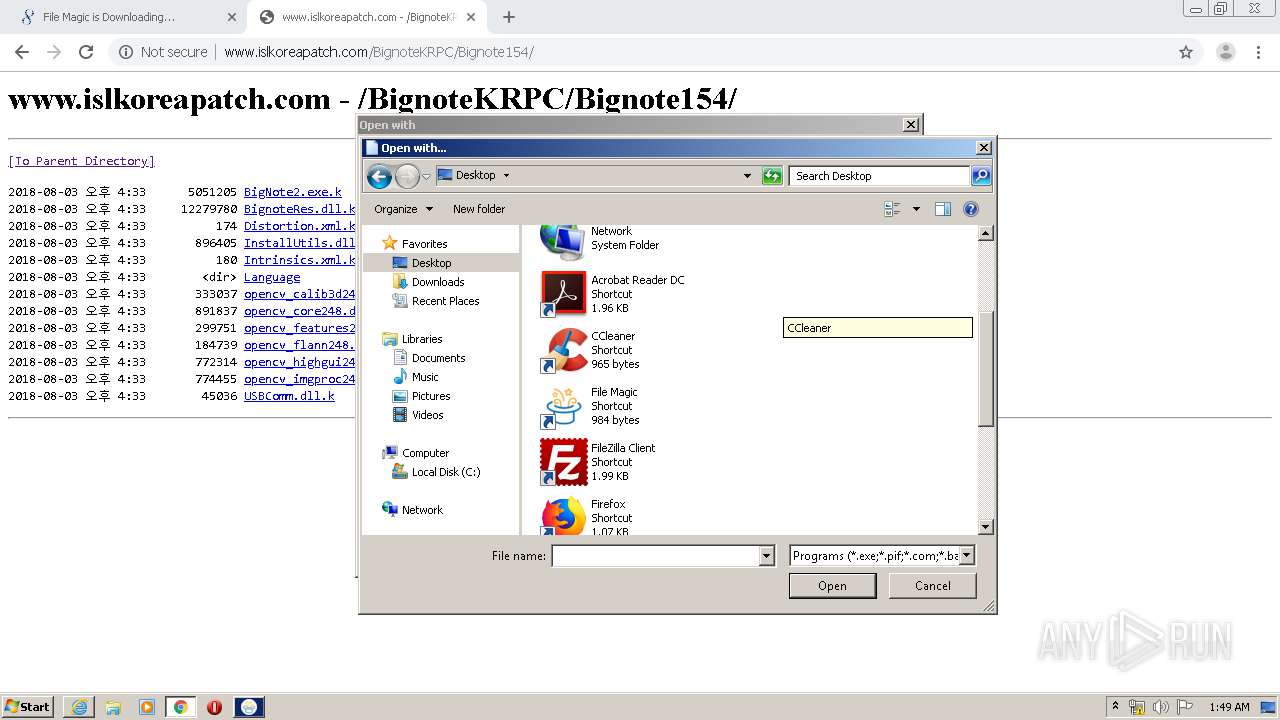Click the Forward arrow in Open with dialog

pos(407,177)
